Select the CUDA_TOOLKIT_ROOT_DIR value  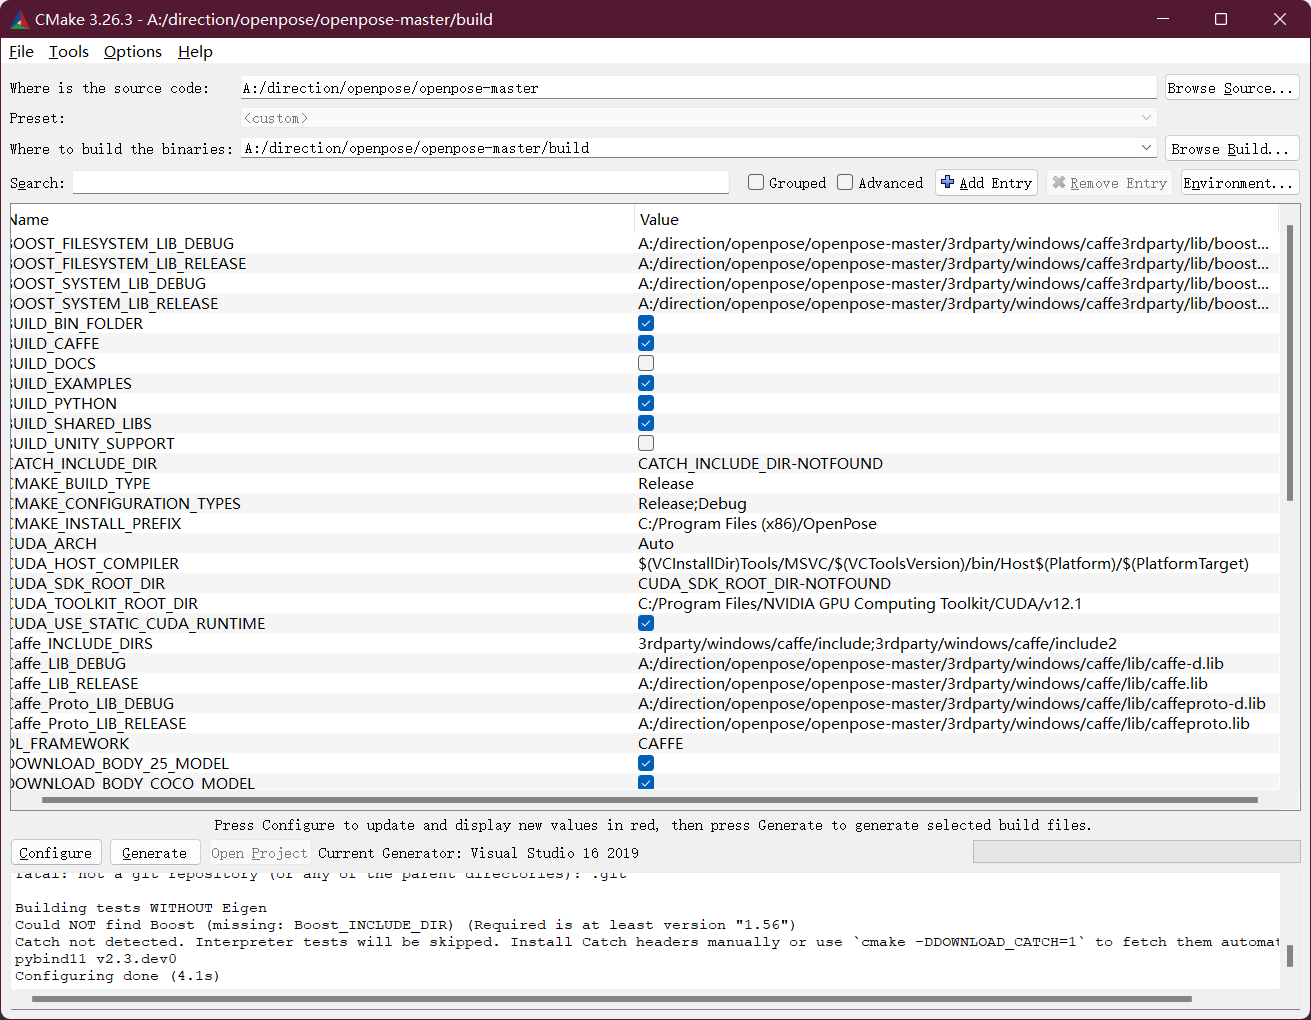coord(860,603)
